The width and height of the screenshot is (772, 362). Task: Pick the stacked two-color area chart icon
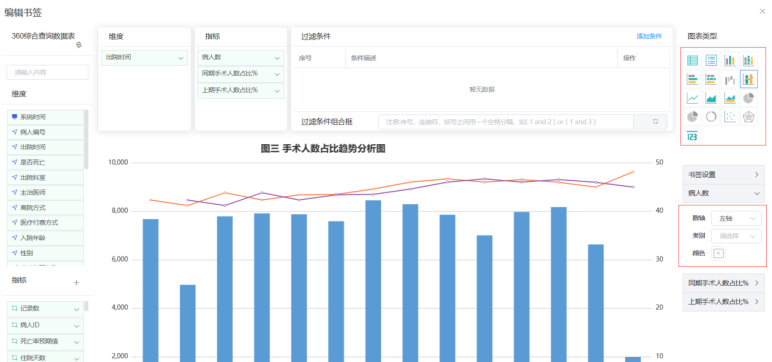(730, 98)
